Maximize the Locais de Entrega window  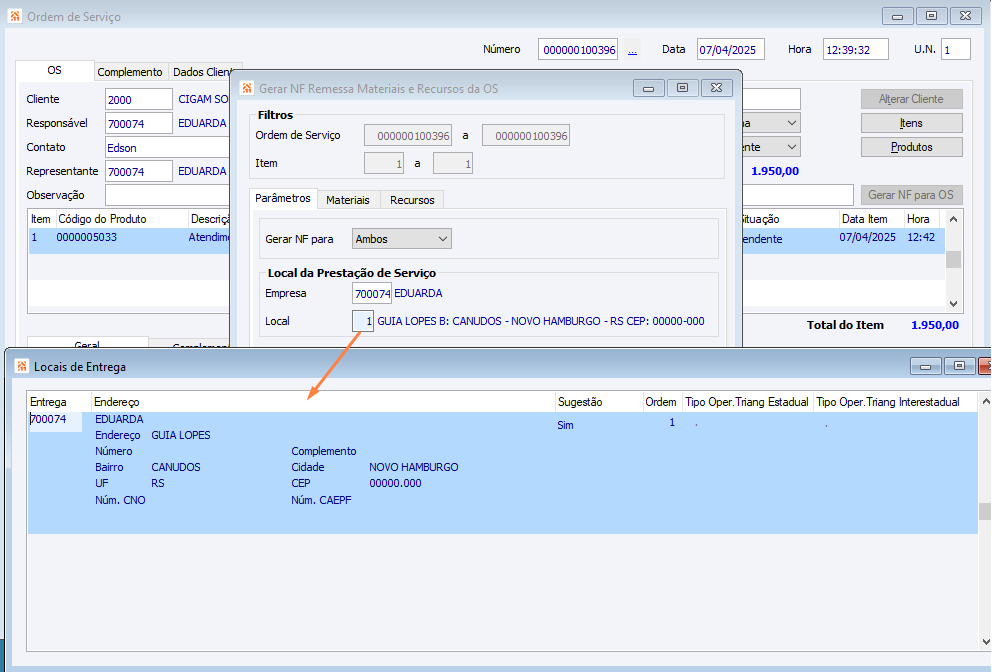point(959,366)
